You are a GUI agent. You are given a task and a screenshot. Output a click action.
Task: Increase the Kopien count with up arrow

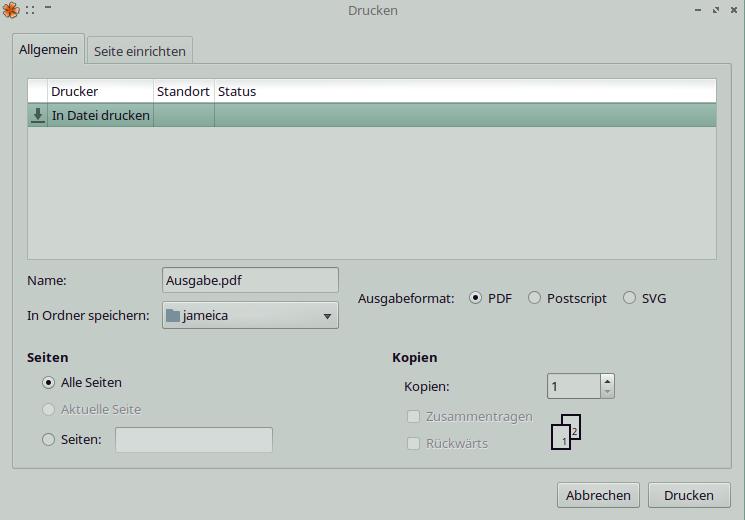(608, 380)
